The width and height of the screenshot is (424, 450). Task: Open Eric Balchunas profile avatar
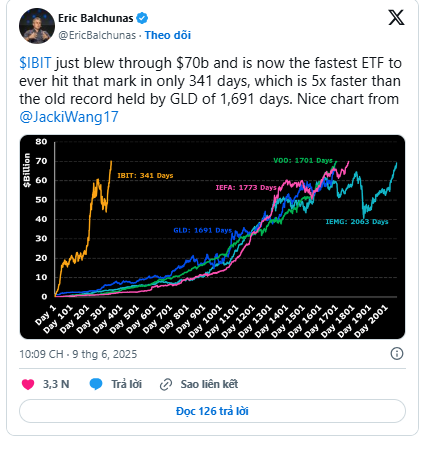37,26
